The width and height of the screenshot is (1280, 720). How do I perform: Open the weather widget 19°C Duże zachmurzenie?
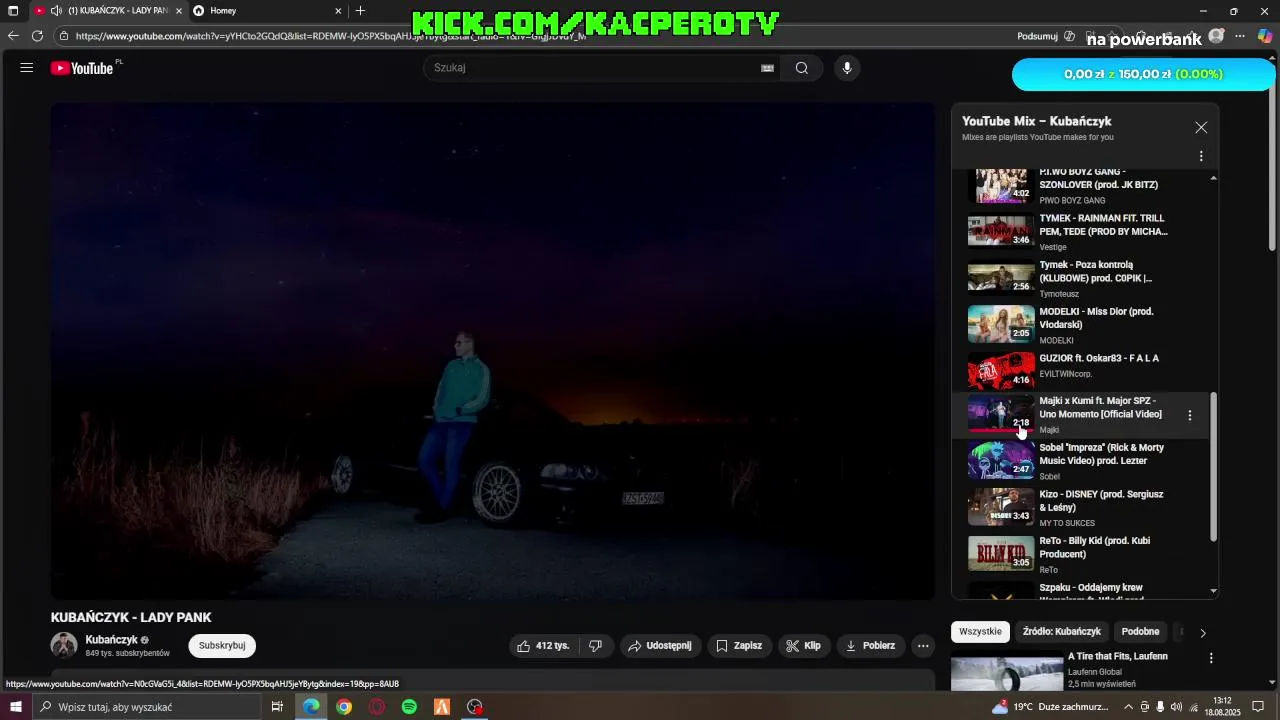(1051, 707)
